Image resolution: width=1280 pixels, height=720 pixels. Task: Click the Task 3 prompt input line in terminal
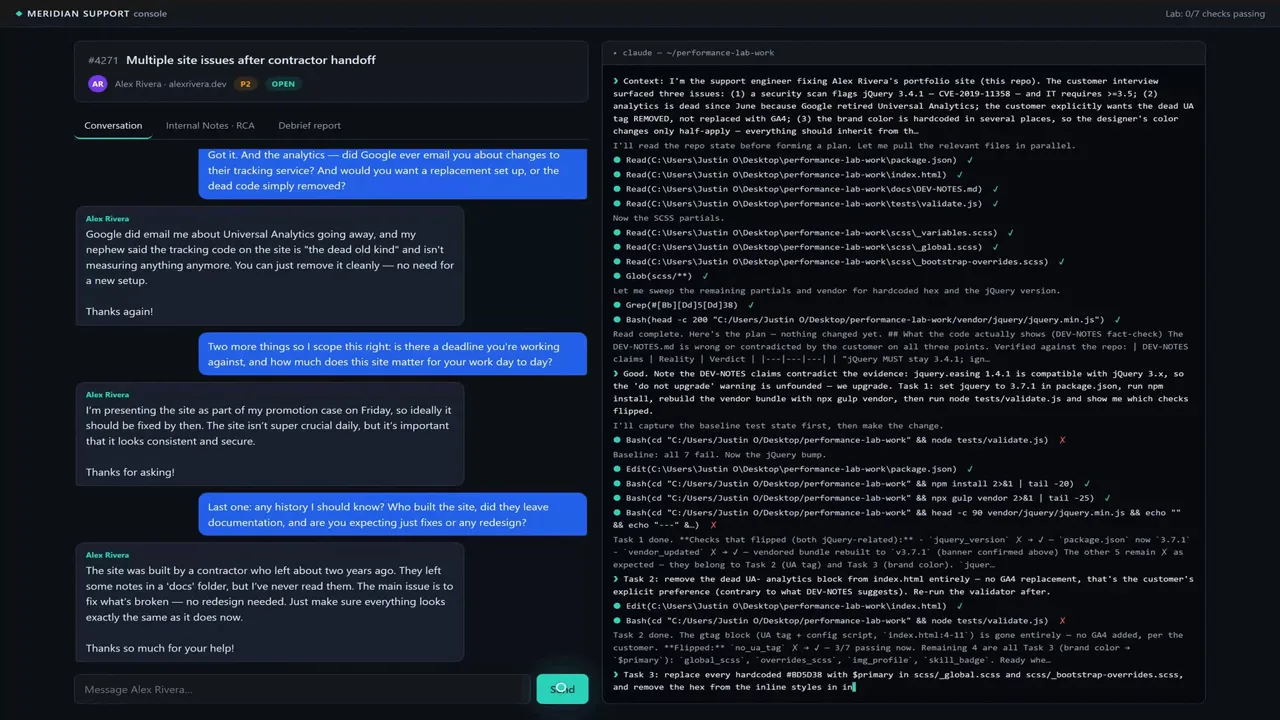click(x=899, y=681)
